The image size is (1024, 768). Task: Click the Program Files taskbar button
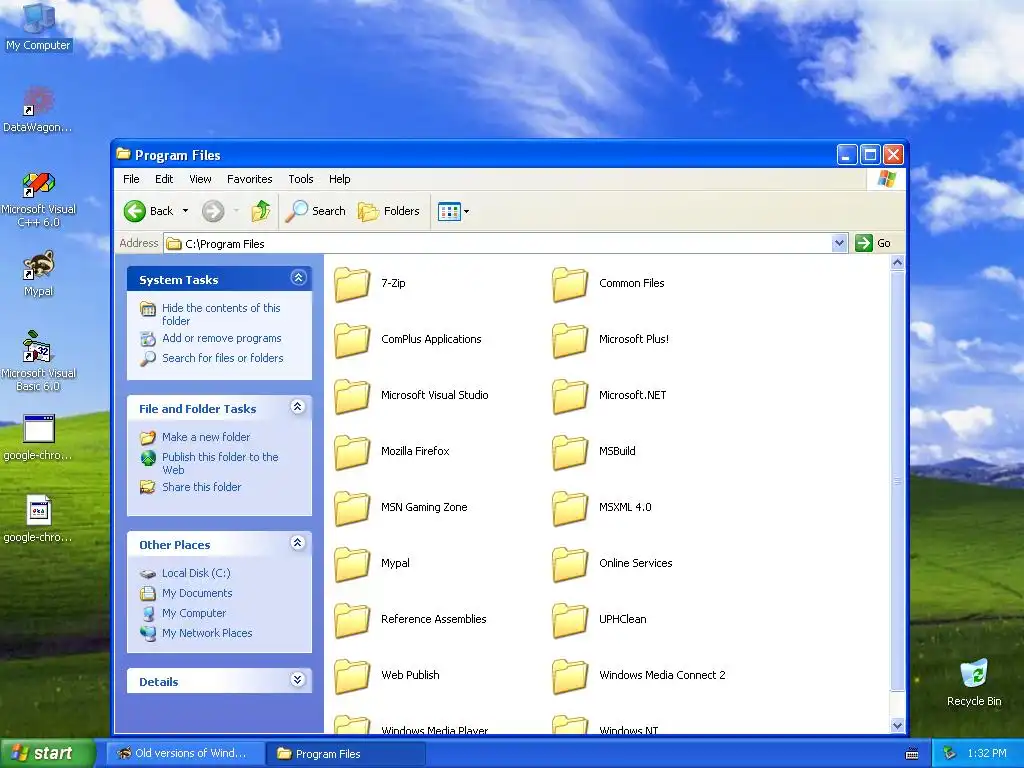pos(346,754)
